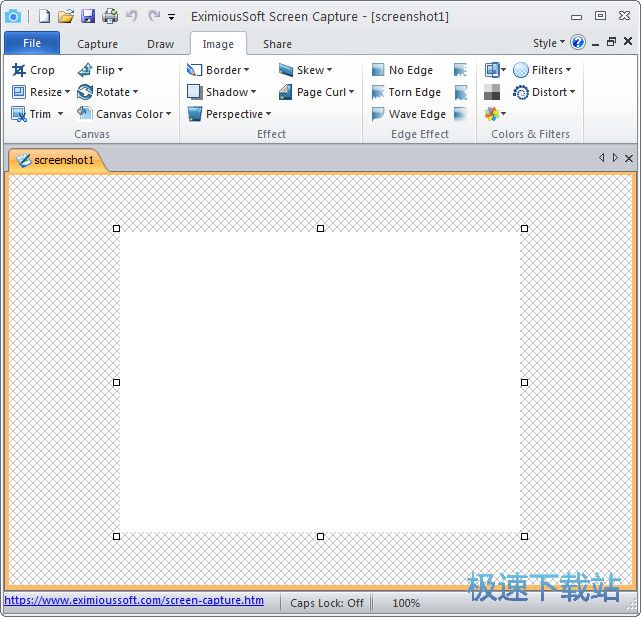
Task: Click the Print icon in quick access toolbar
Action: [x=110, y=16]
